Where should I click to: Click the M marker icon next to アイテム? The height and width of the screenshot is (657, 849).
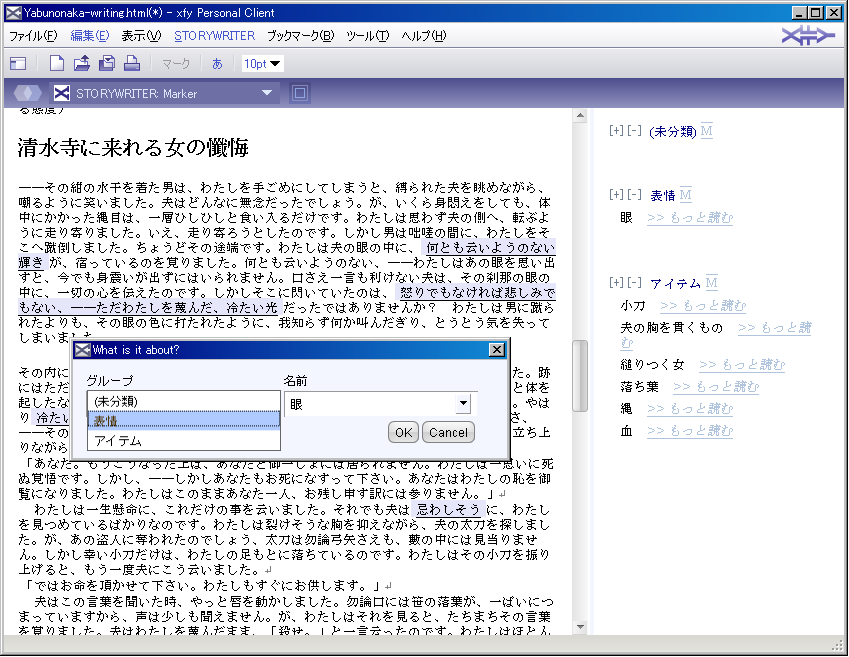pyautogui.click(x=711, y=283)
